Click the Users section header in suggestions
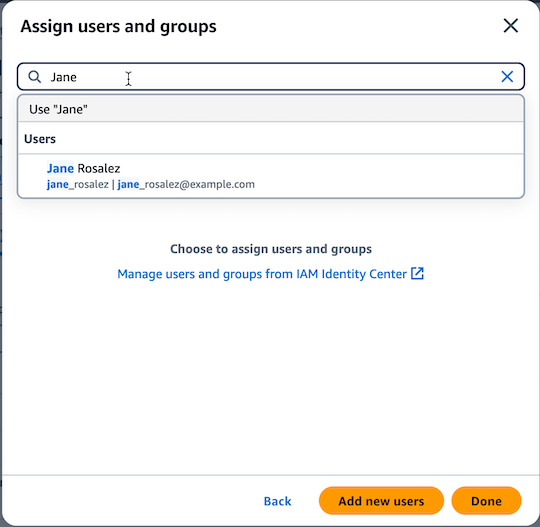Screen dimensions: 540x527 [40, 139]
